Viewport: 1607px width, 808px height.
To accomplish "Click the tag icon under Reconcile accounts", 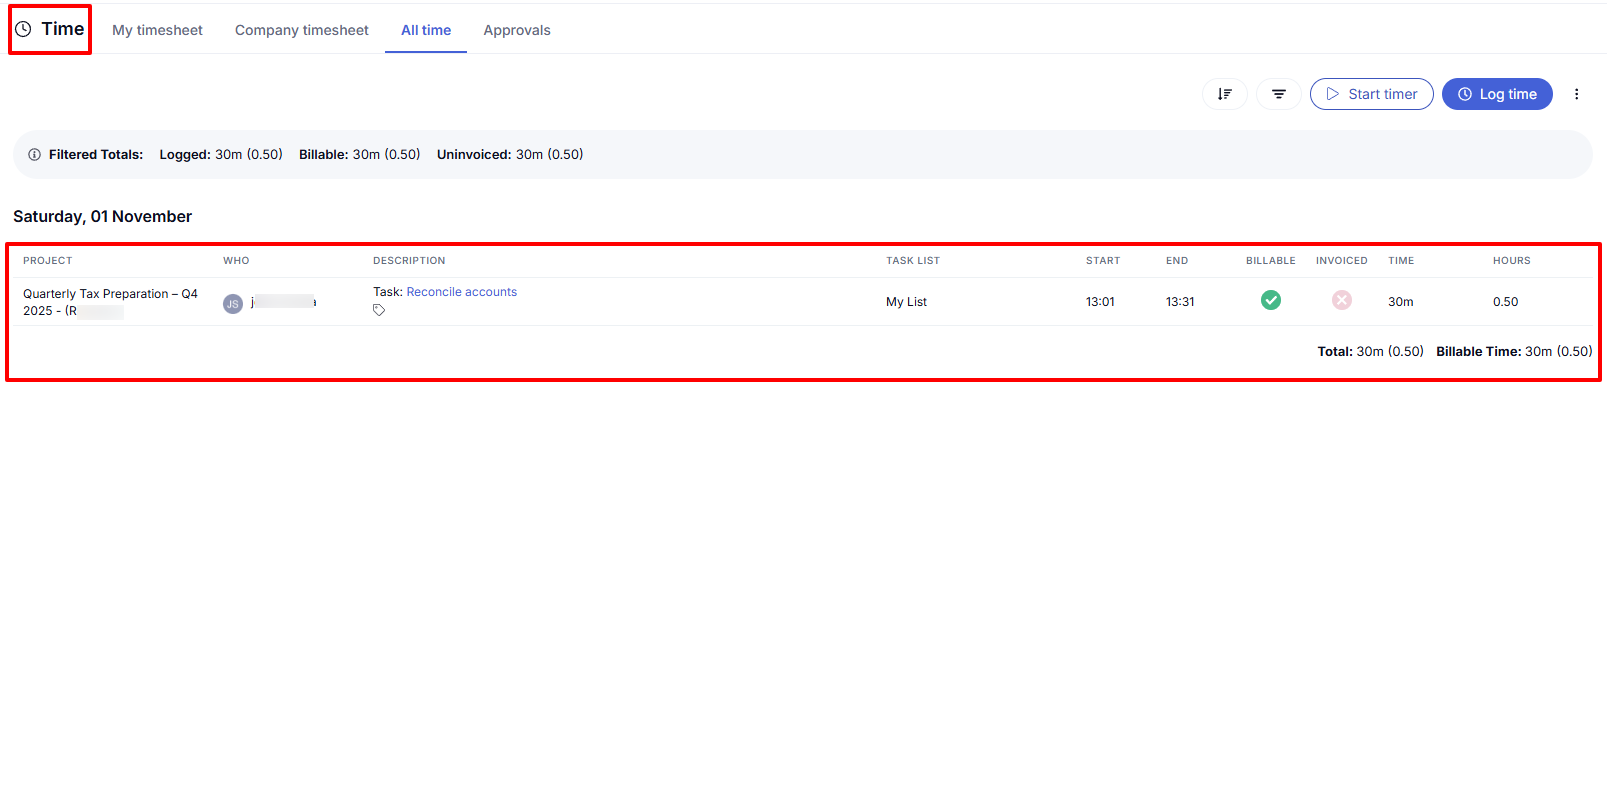I will (379, 310).
